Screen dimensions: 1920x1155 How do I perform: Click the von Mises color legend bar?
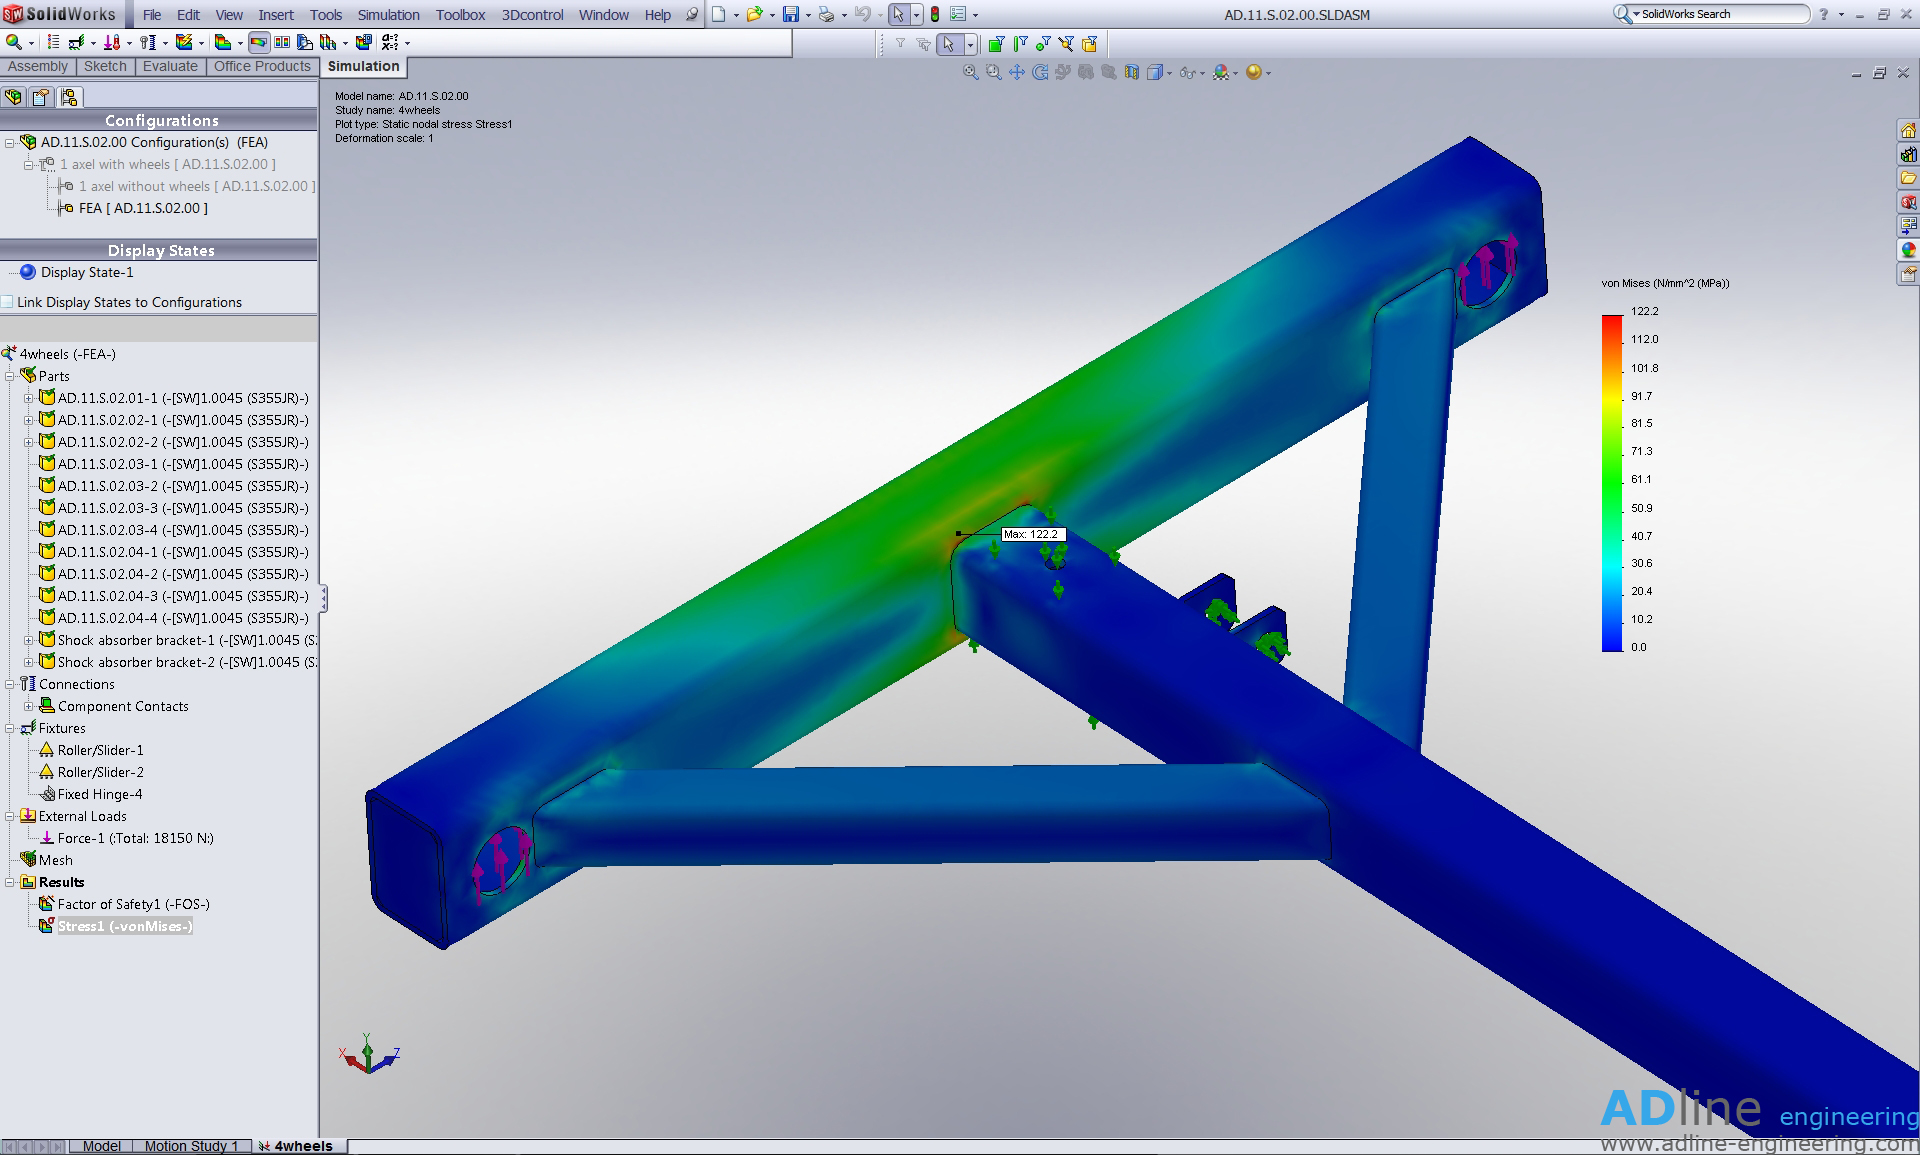tap(1612, 483)
